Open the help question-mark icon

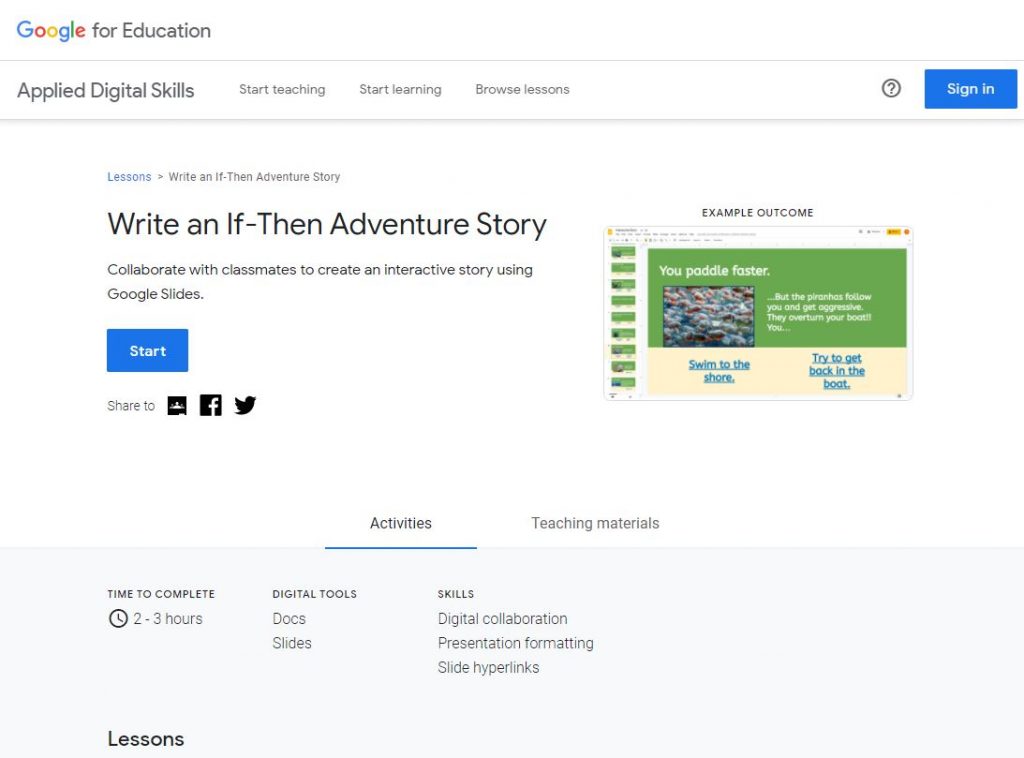[891, 89]
